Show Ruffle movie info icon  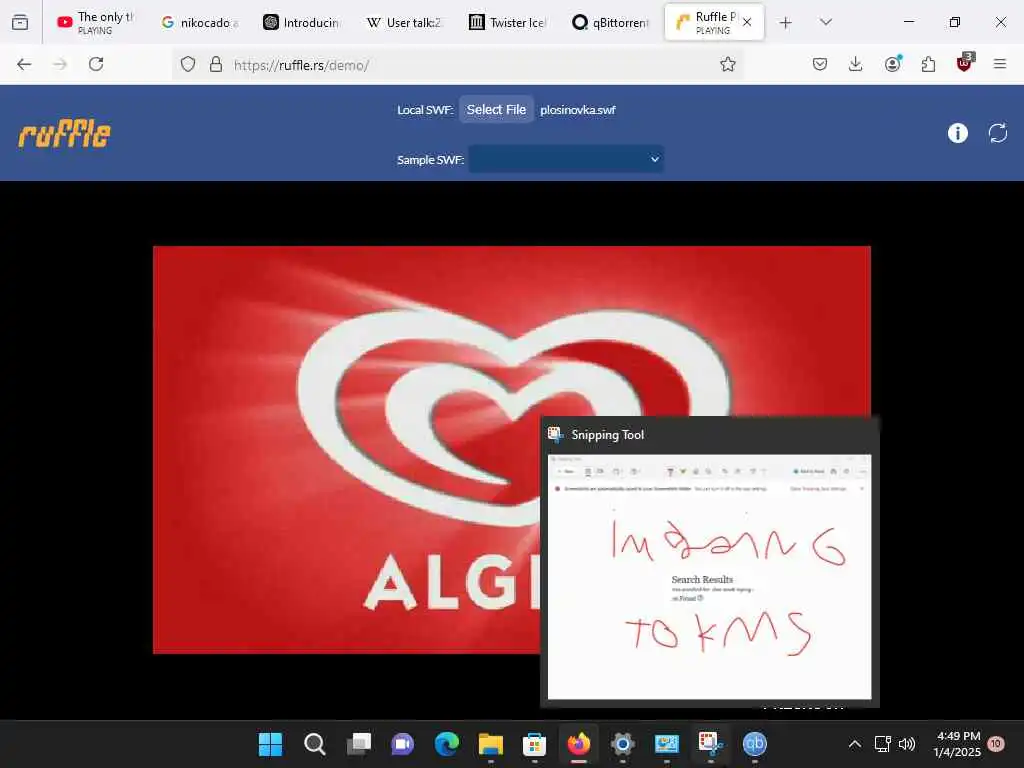(x=957, y=133)
